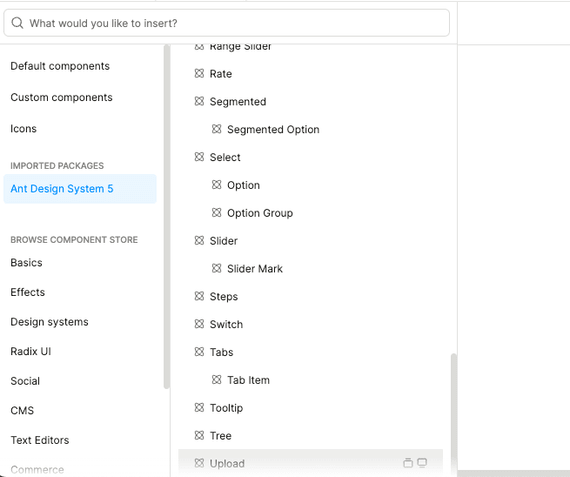Click the component icon beside Rate
Image resolution: width=570 pixels, height=477 pixels.
click(199, 73)
